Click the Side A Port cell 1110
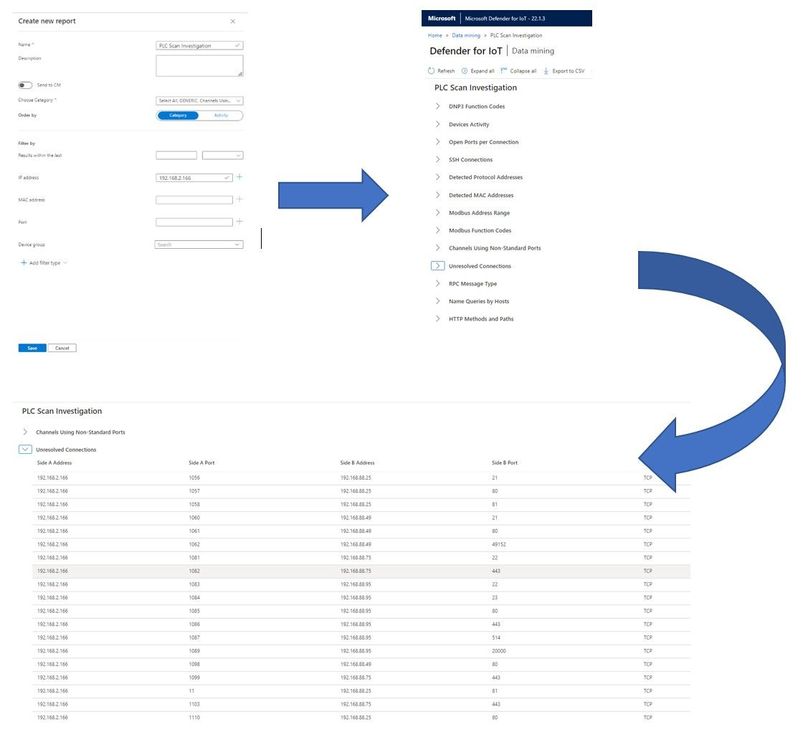803x745 pixels. [x=194, y=717]
